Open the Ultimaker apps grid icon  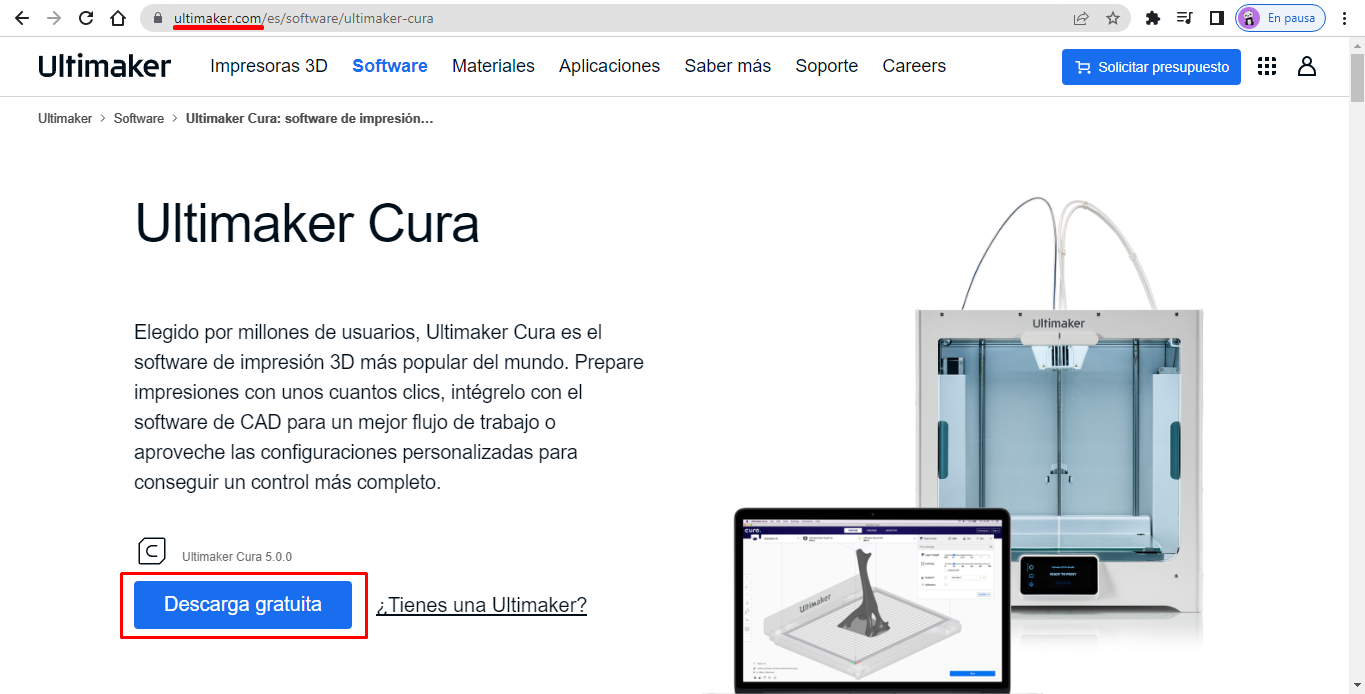coord(1267,66)
